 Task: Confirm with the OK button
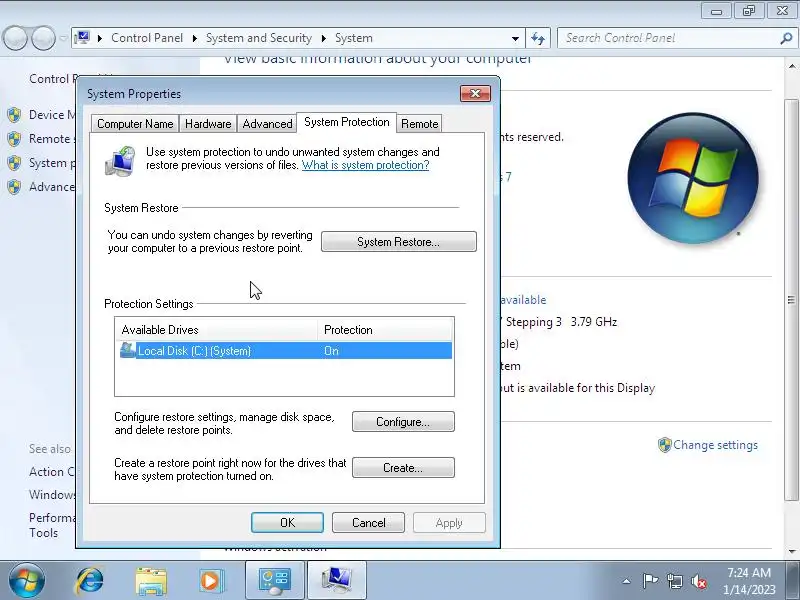pyautogui.click(x=287, y=522)
